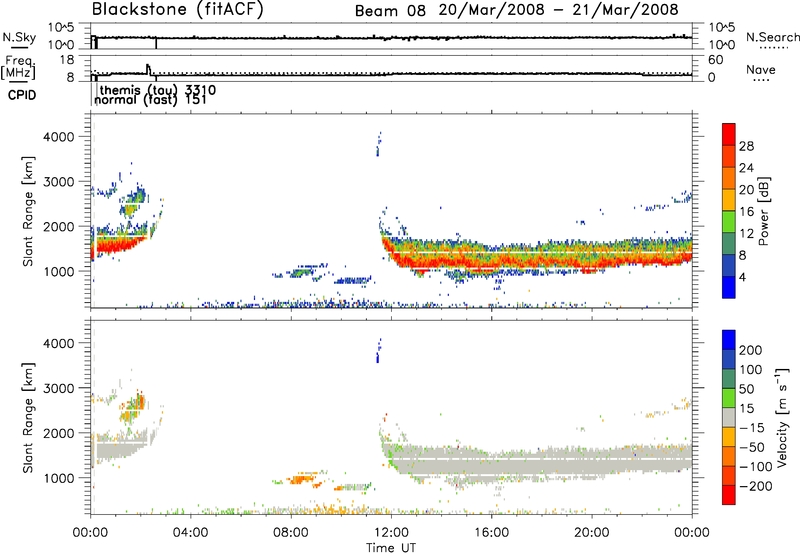Click the '-200' velocity color bar value
The height and width of the screenshot is (554, 800).
pyautogui.click(x=756, y=486)
